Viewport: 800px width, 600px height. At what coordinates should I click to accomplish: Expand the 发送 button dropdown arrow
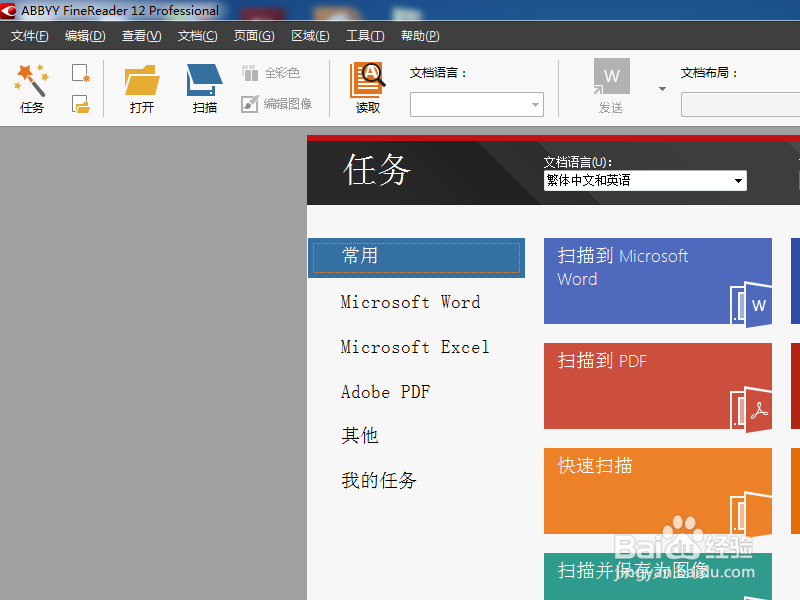[x=662, y=89]
